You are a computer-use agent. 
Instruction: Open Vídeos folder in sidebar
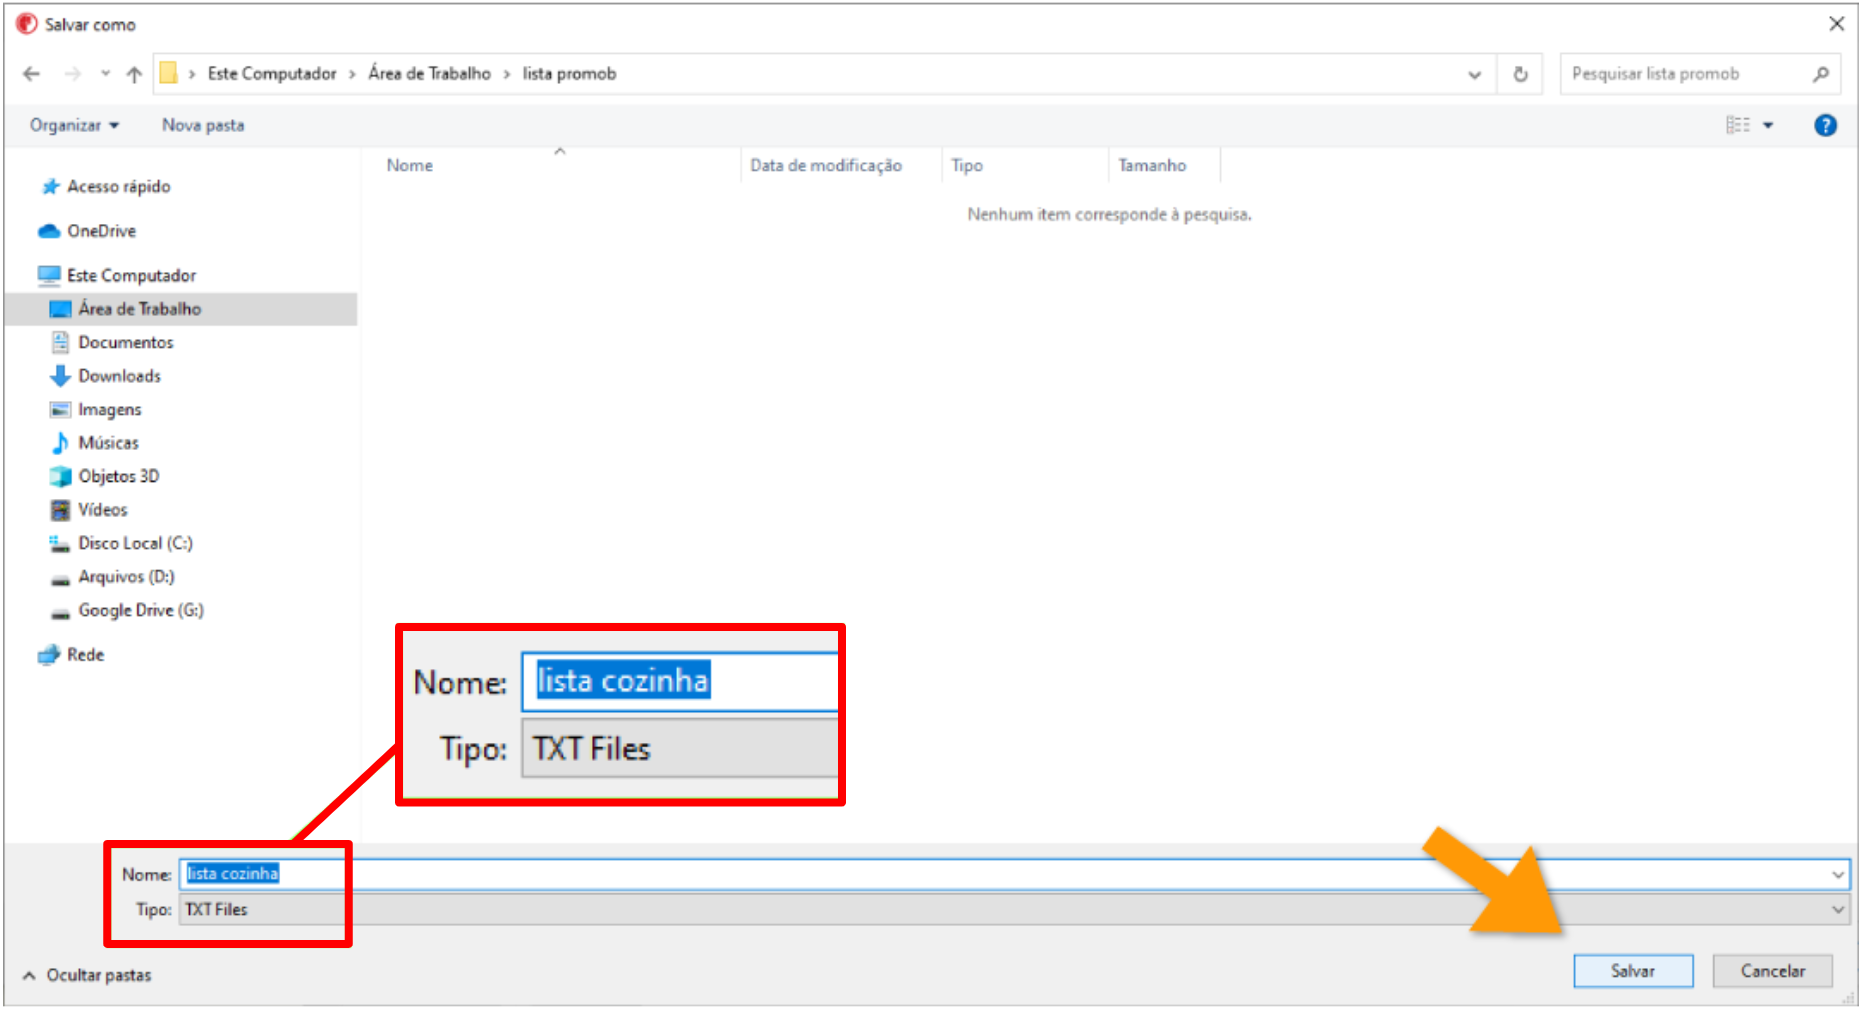[x=103, y=510]
